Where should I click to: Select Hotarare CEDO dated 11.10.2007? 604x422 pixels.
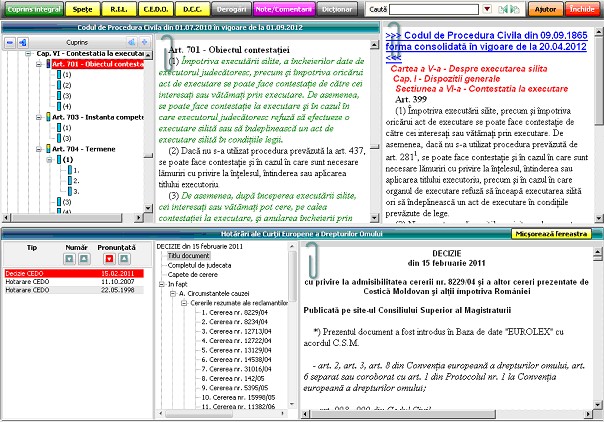(x=74, y=282)
